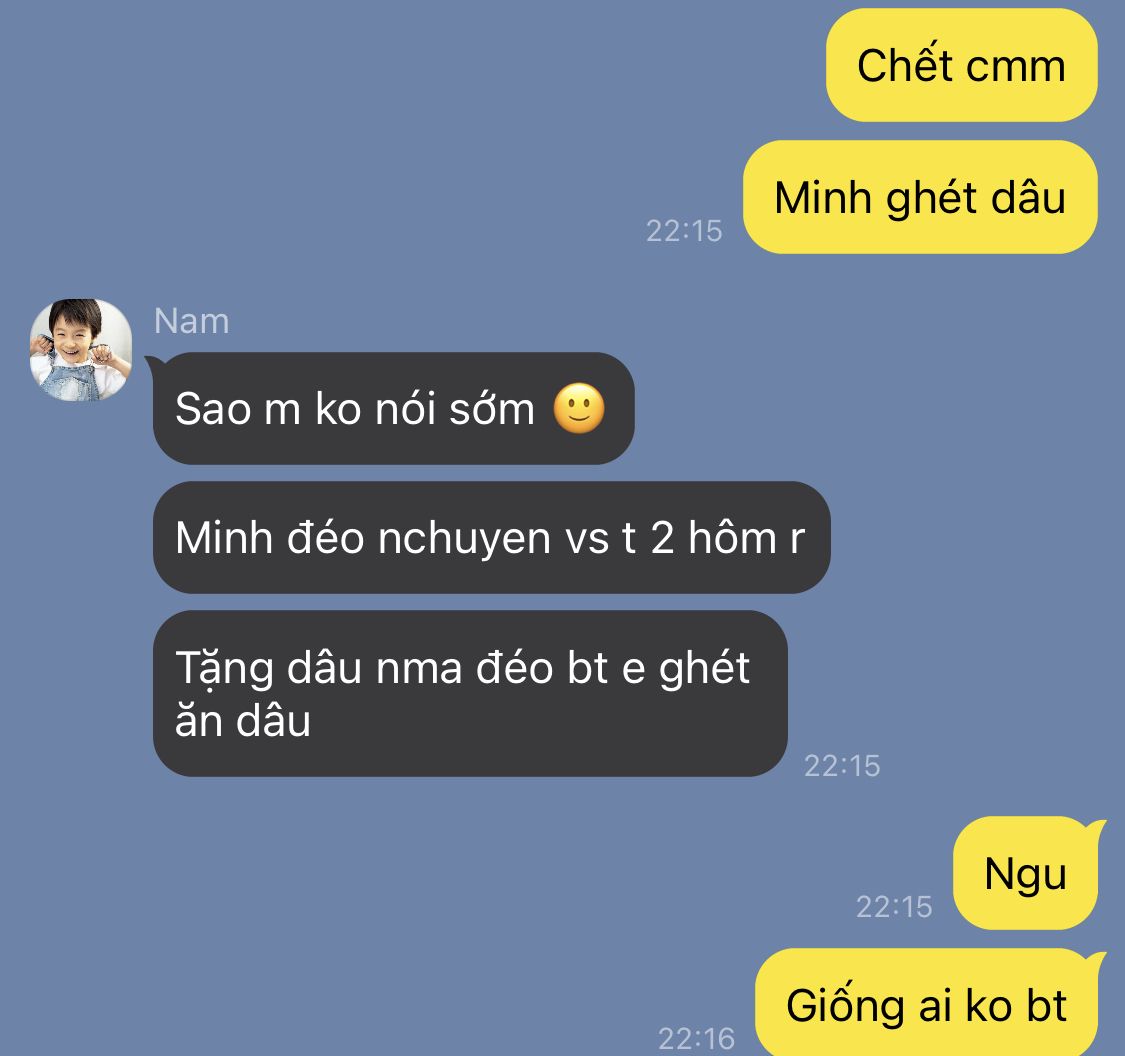This screenshot has width=1125, height=1056.
Task: Tap the 22:15 timestamp next to 'Ngu'
Action: click(894, 907)
